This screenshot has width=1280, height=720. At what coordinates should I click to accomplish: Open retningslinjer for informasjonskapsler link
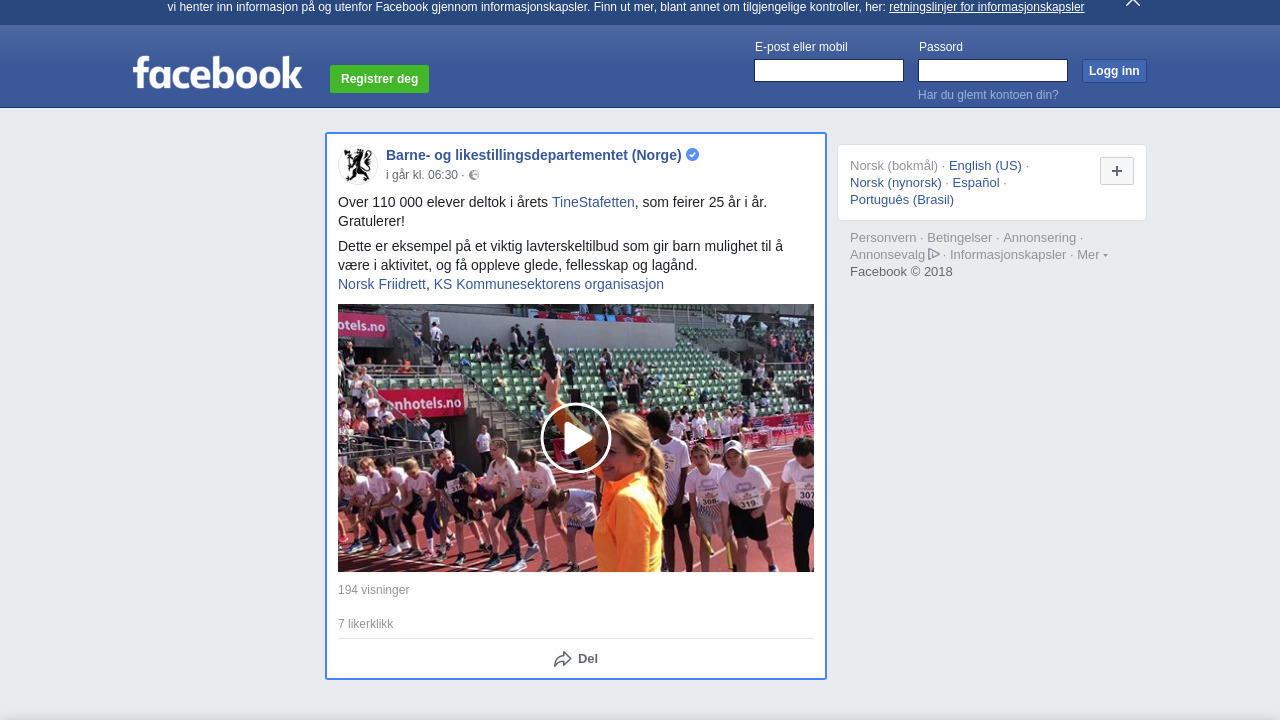click(x=986, y=7)
